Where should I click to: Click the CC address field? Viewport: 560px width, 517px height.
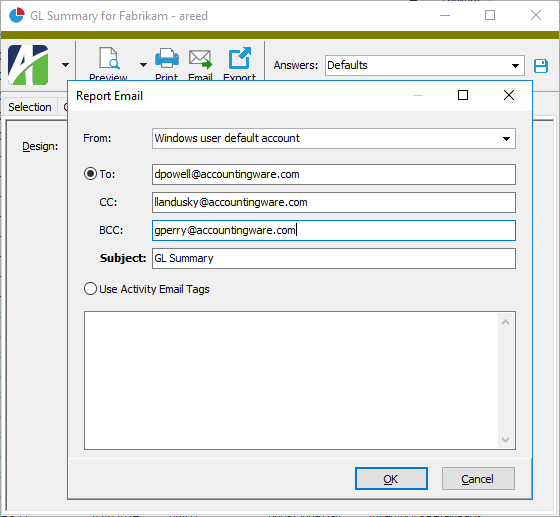(334, 202)
